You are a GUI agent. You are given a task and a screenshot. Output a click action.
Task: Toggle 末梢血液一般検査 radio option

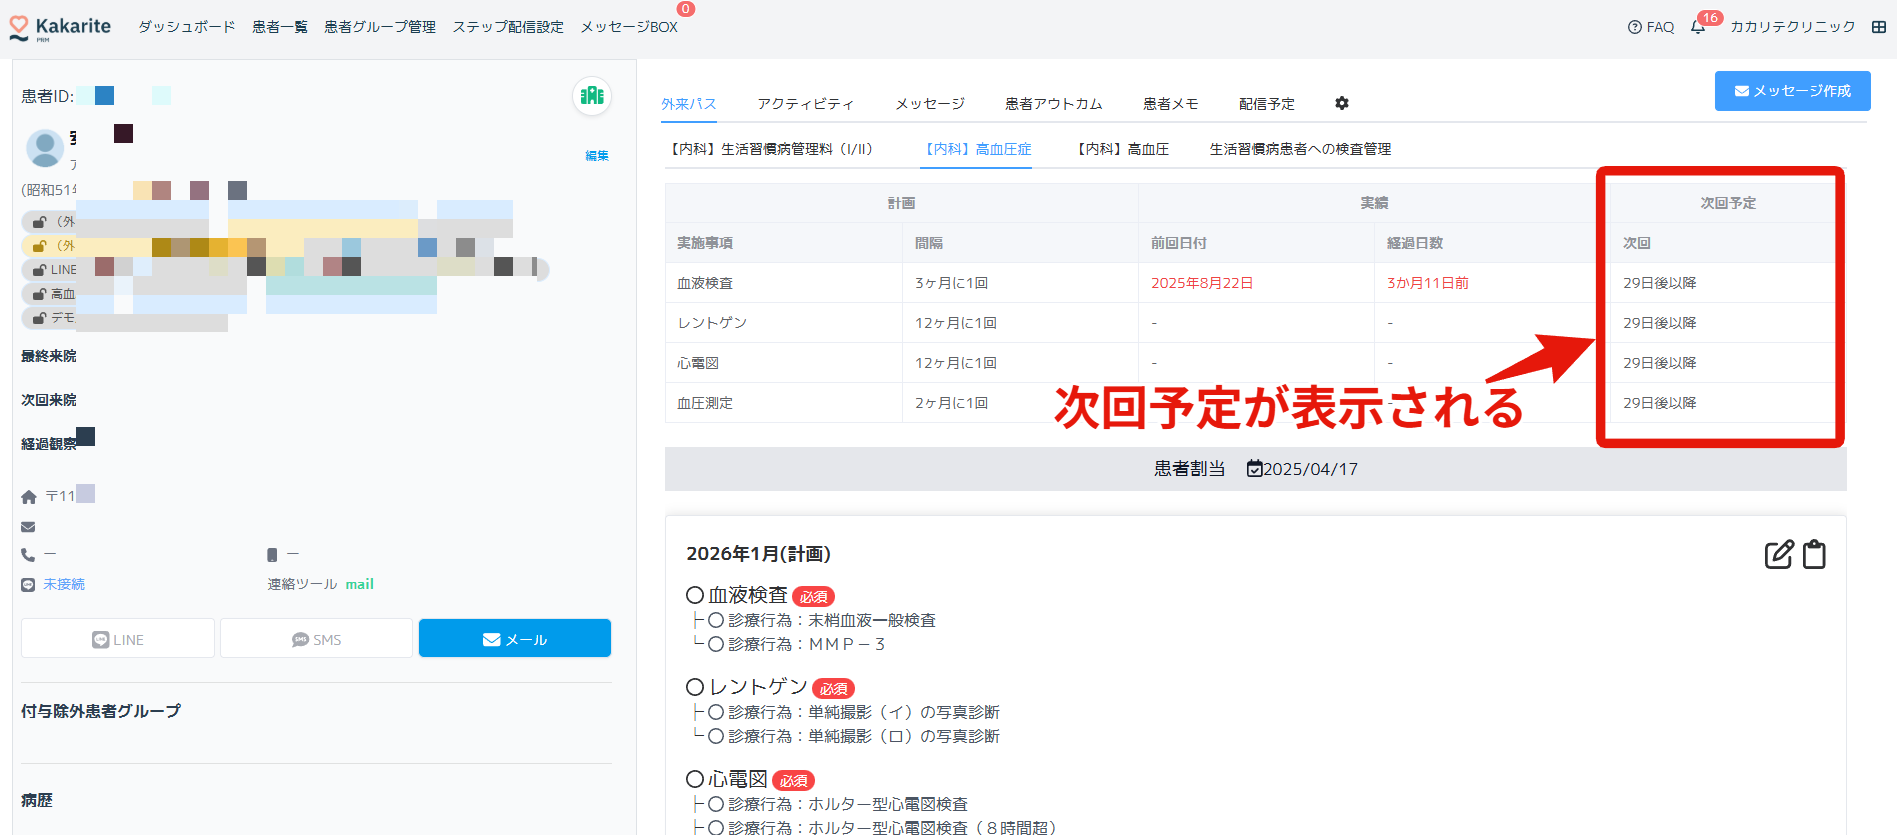pos(716,620)
